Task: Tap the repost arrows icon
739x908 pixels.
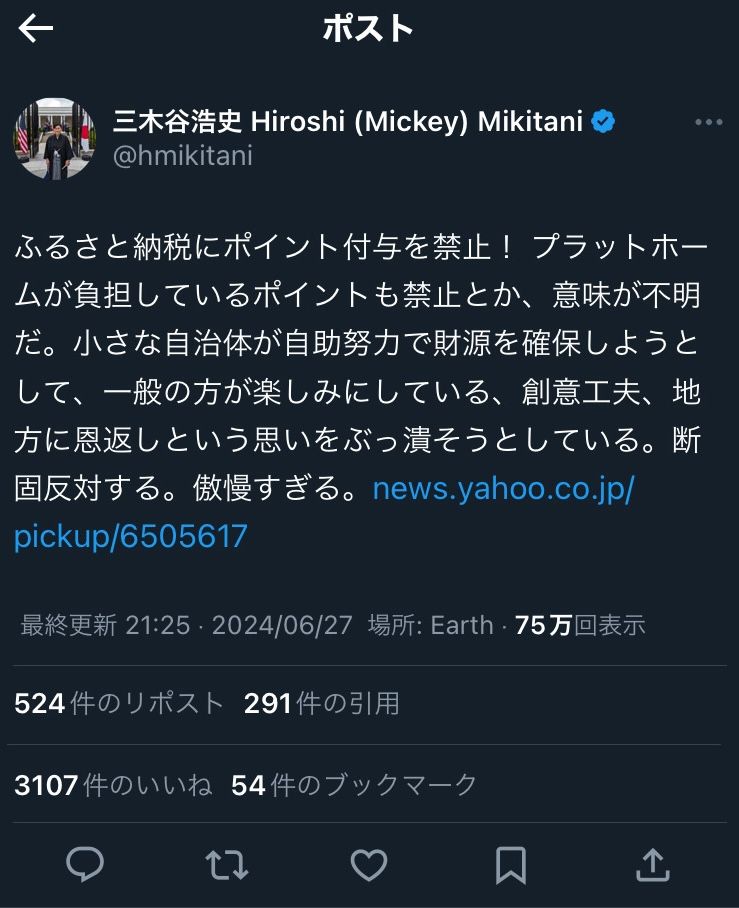Action: point(226,864)
